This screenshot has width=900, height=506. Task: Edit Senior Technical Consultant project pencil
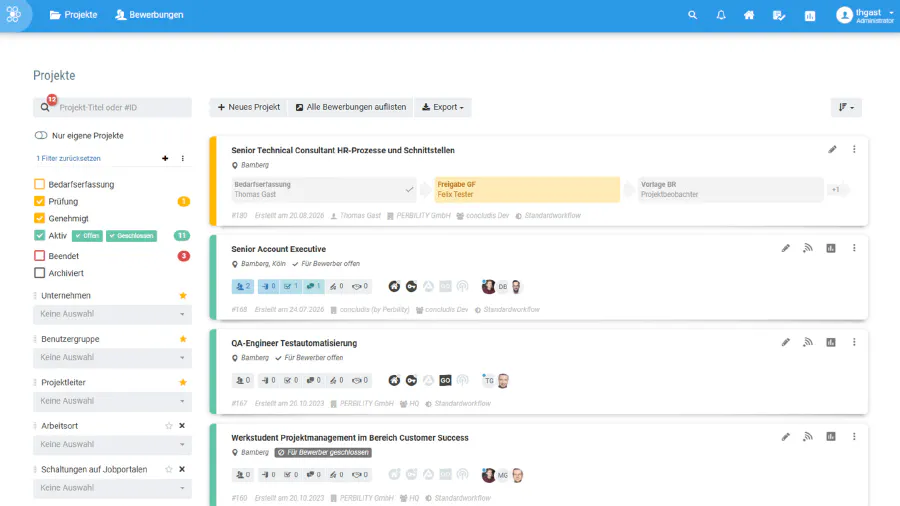(832, 150)
